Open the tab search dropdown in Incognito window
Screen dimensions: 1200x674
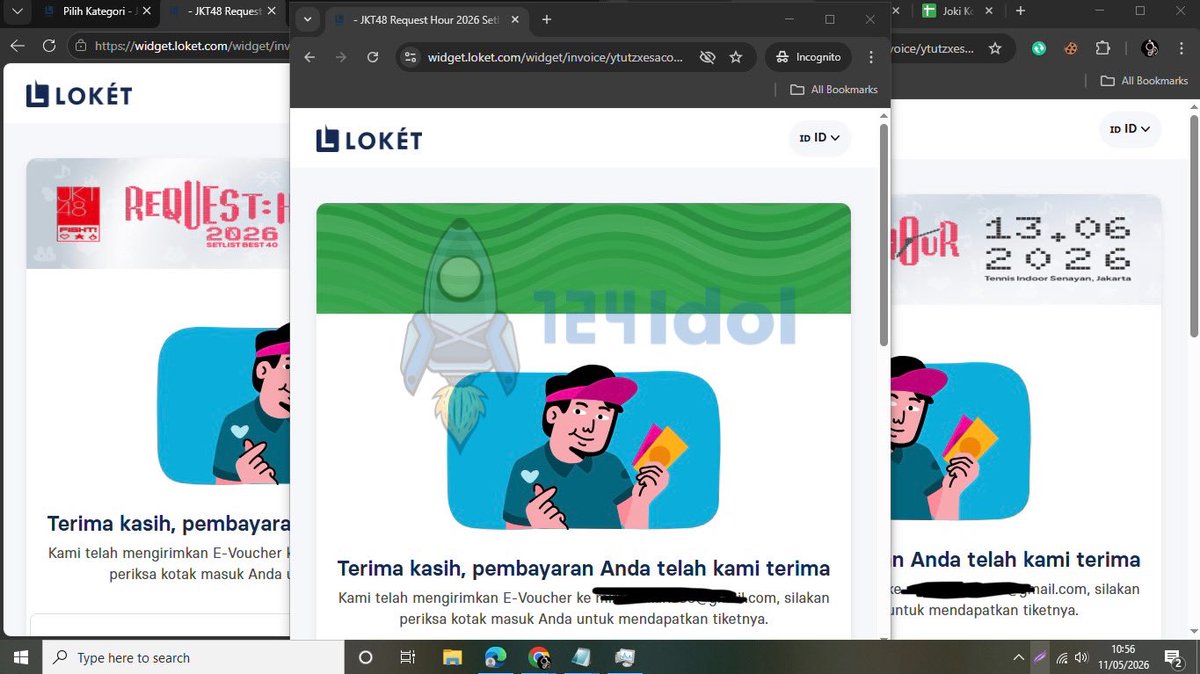[308, 20]
